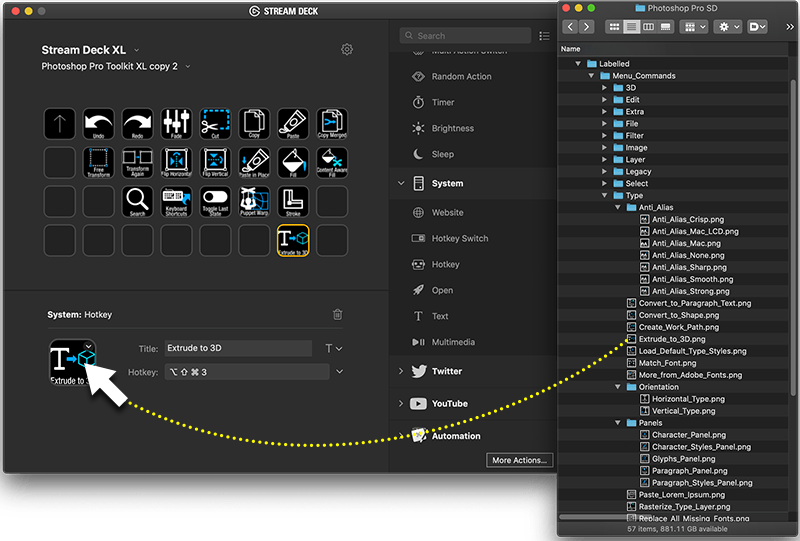Click the Flip Vertical key
800x541 pixels.
[x=215, y=162]
